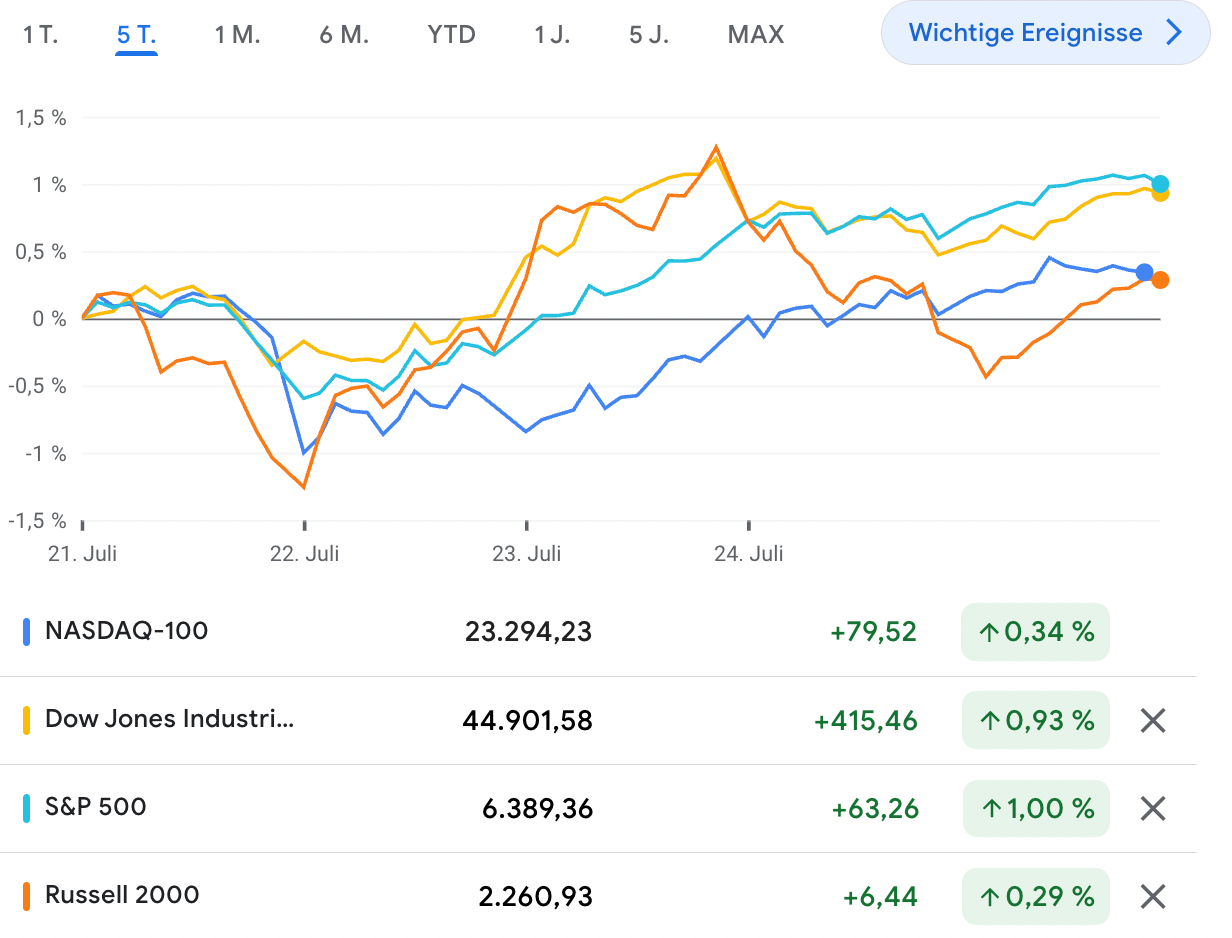This screenshot has width=1232, height=938.
Task: Click the 22. Juli date label on the axis
Action: coord(304,553)
